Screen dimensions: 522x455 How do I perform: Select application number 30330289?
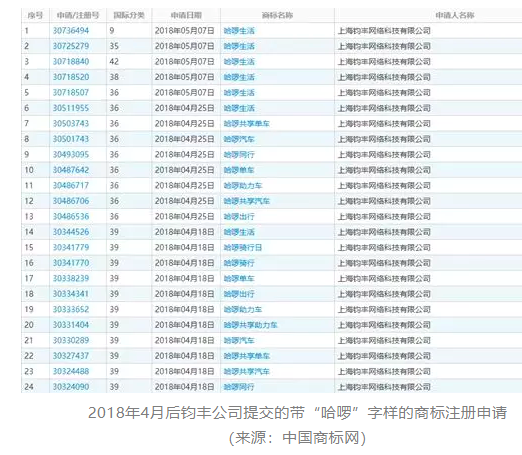pos(71,340)
